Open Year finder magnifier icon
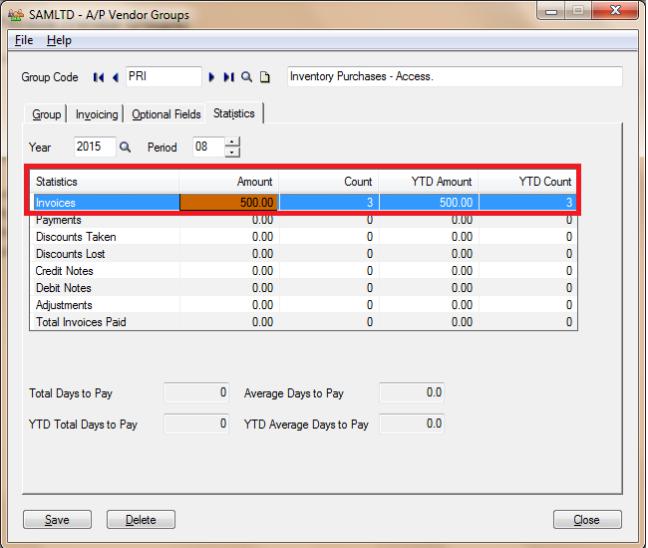Image resolution: width=648 pixels, height=548 pixels. click(x=125, y=147)
